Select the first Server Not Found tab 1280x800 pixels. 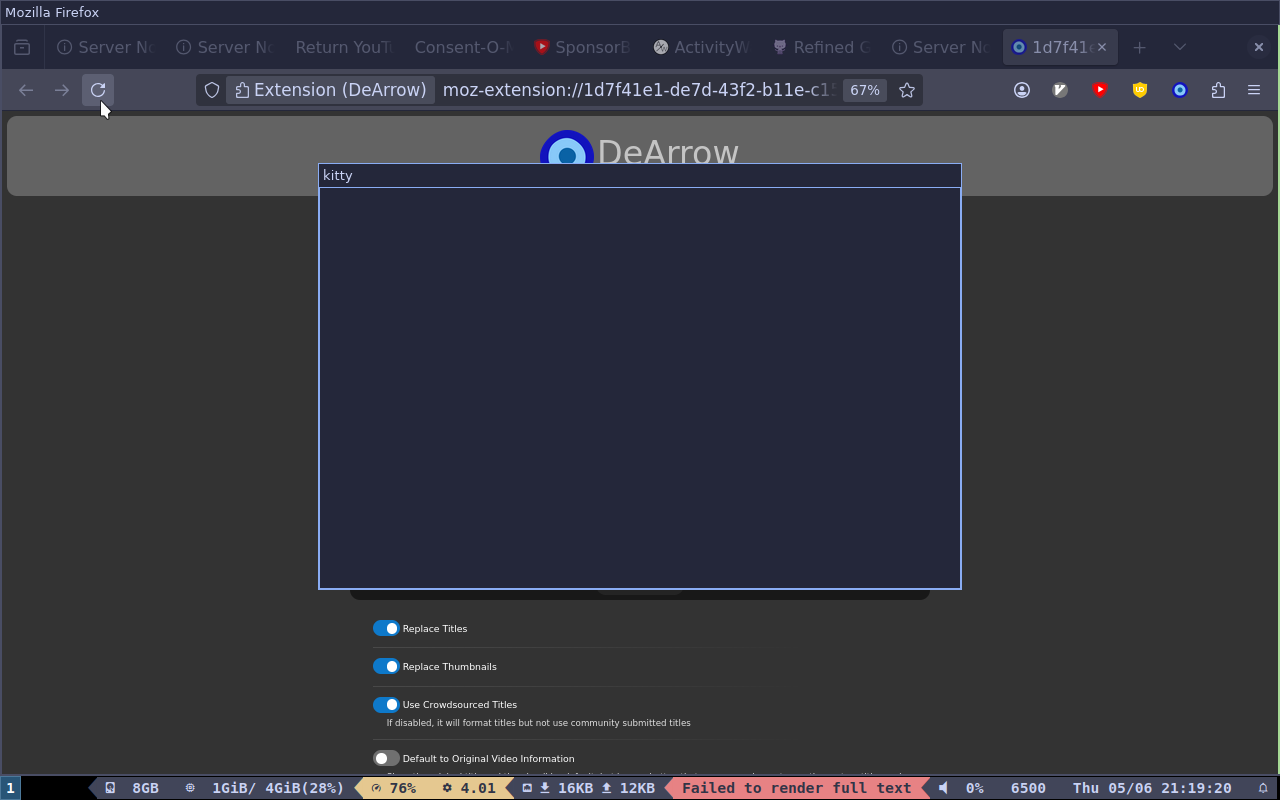pyautogui.click(x=106, y=47)
